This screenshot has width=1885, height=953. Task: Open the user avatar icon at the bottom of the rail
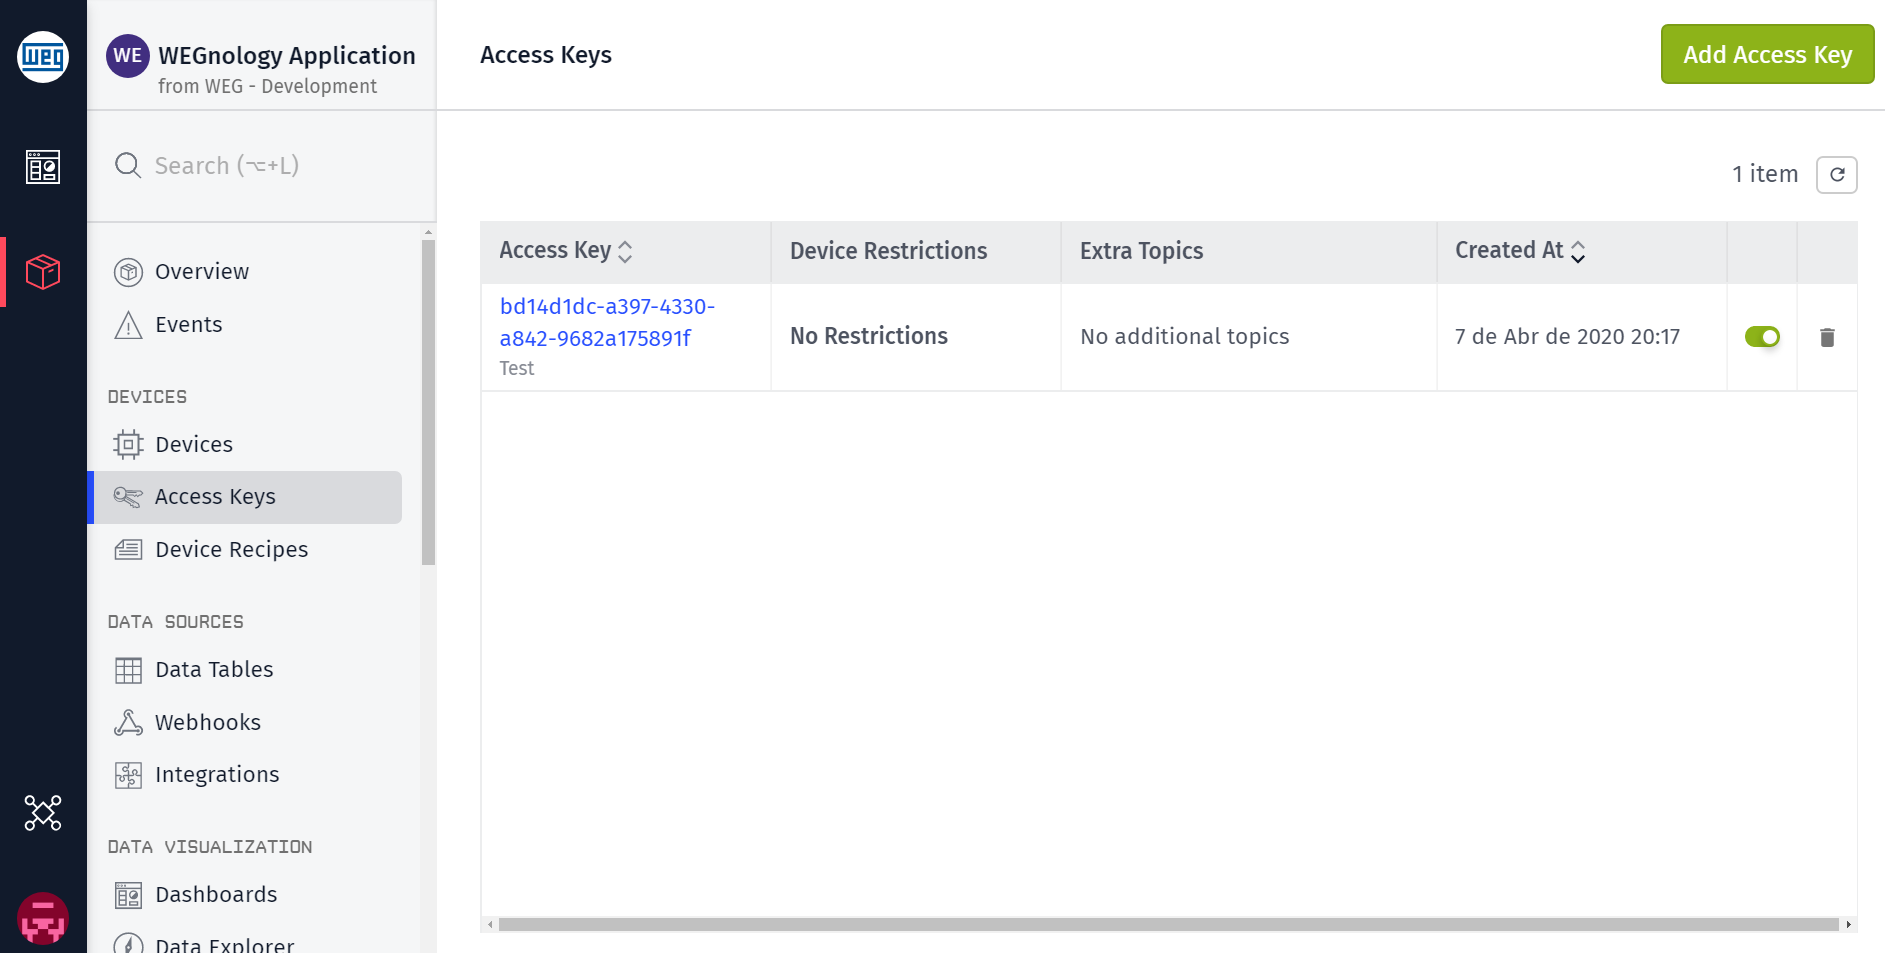tap(43, 918)
